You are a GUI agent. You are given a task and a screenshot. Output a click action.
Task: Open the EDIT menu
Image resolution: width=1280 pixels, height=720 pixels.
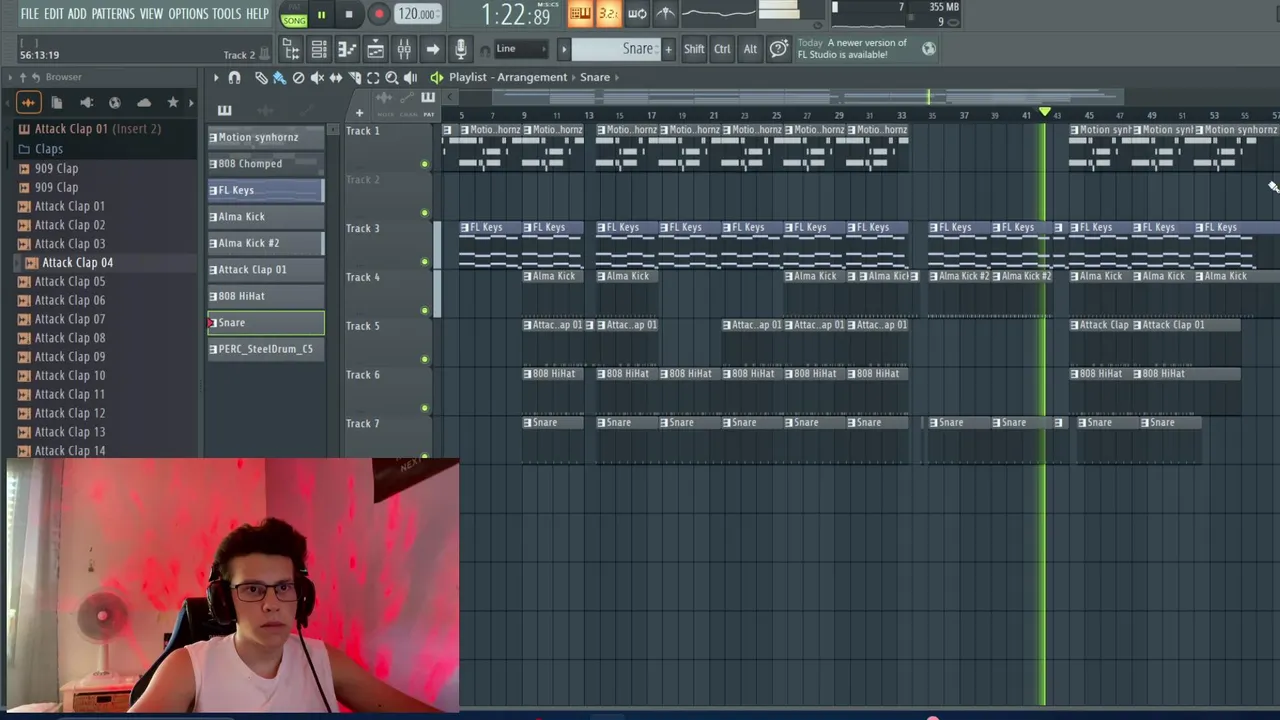53,14
